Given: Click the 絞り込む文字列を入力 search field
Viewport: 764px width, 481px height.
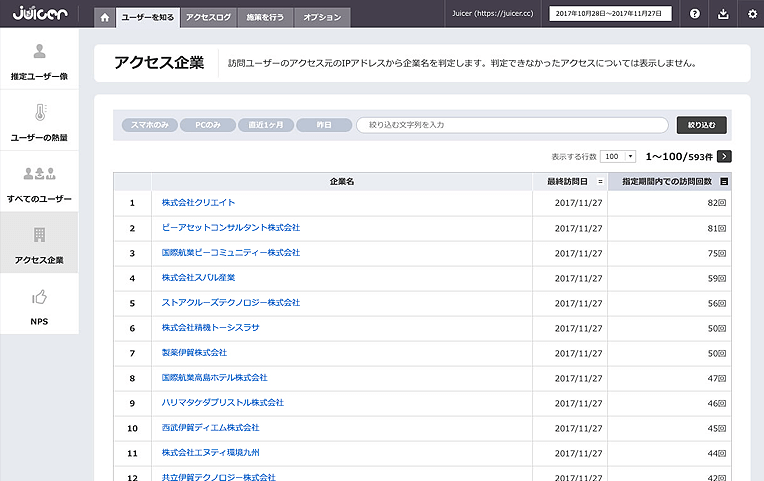Looking at the screenshot, I should pos(511,125).
